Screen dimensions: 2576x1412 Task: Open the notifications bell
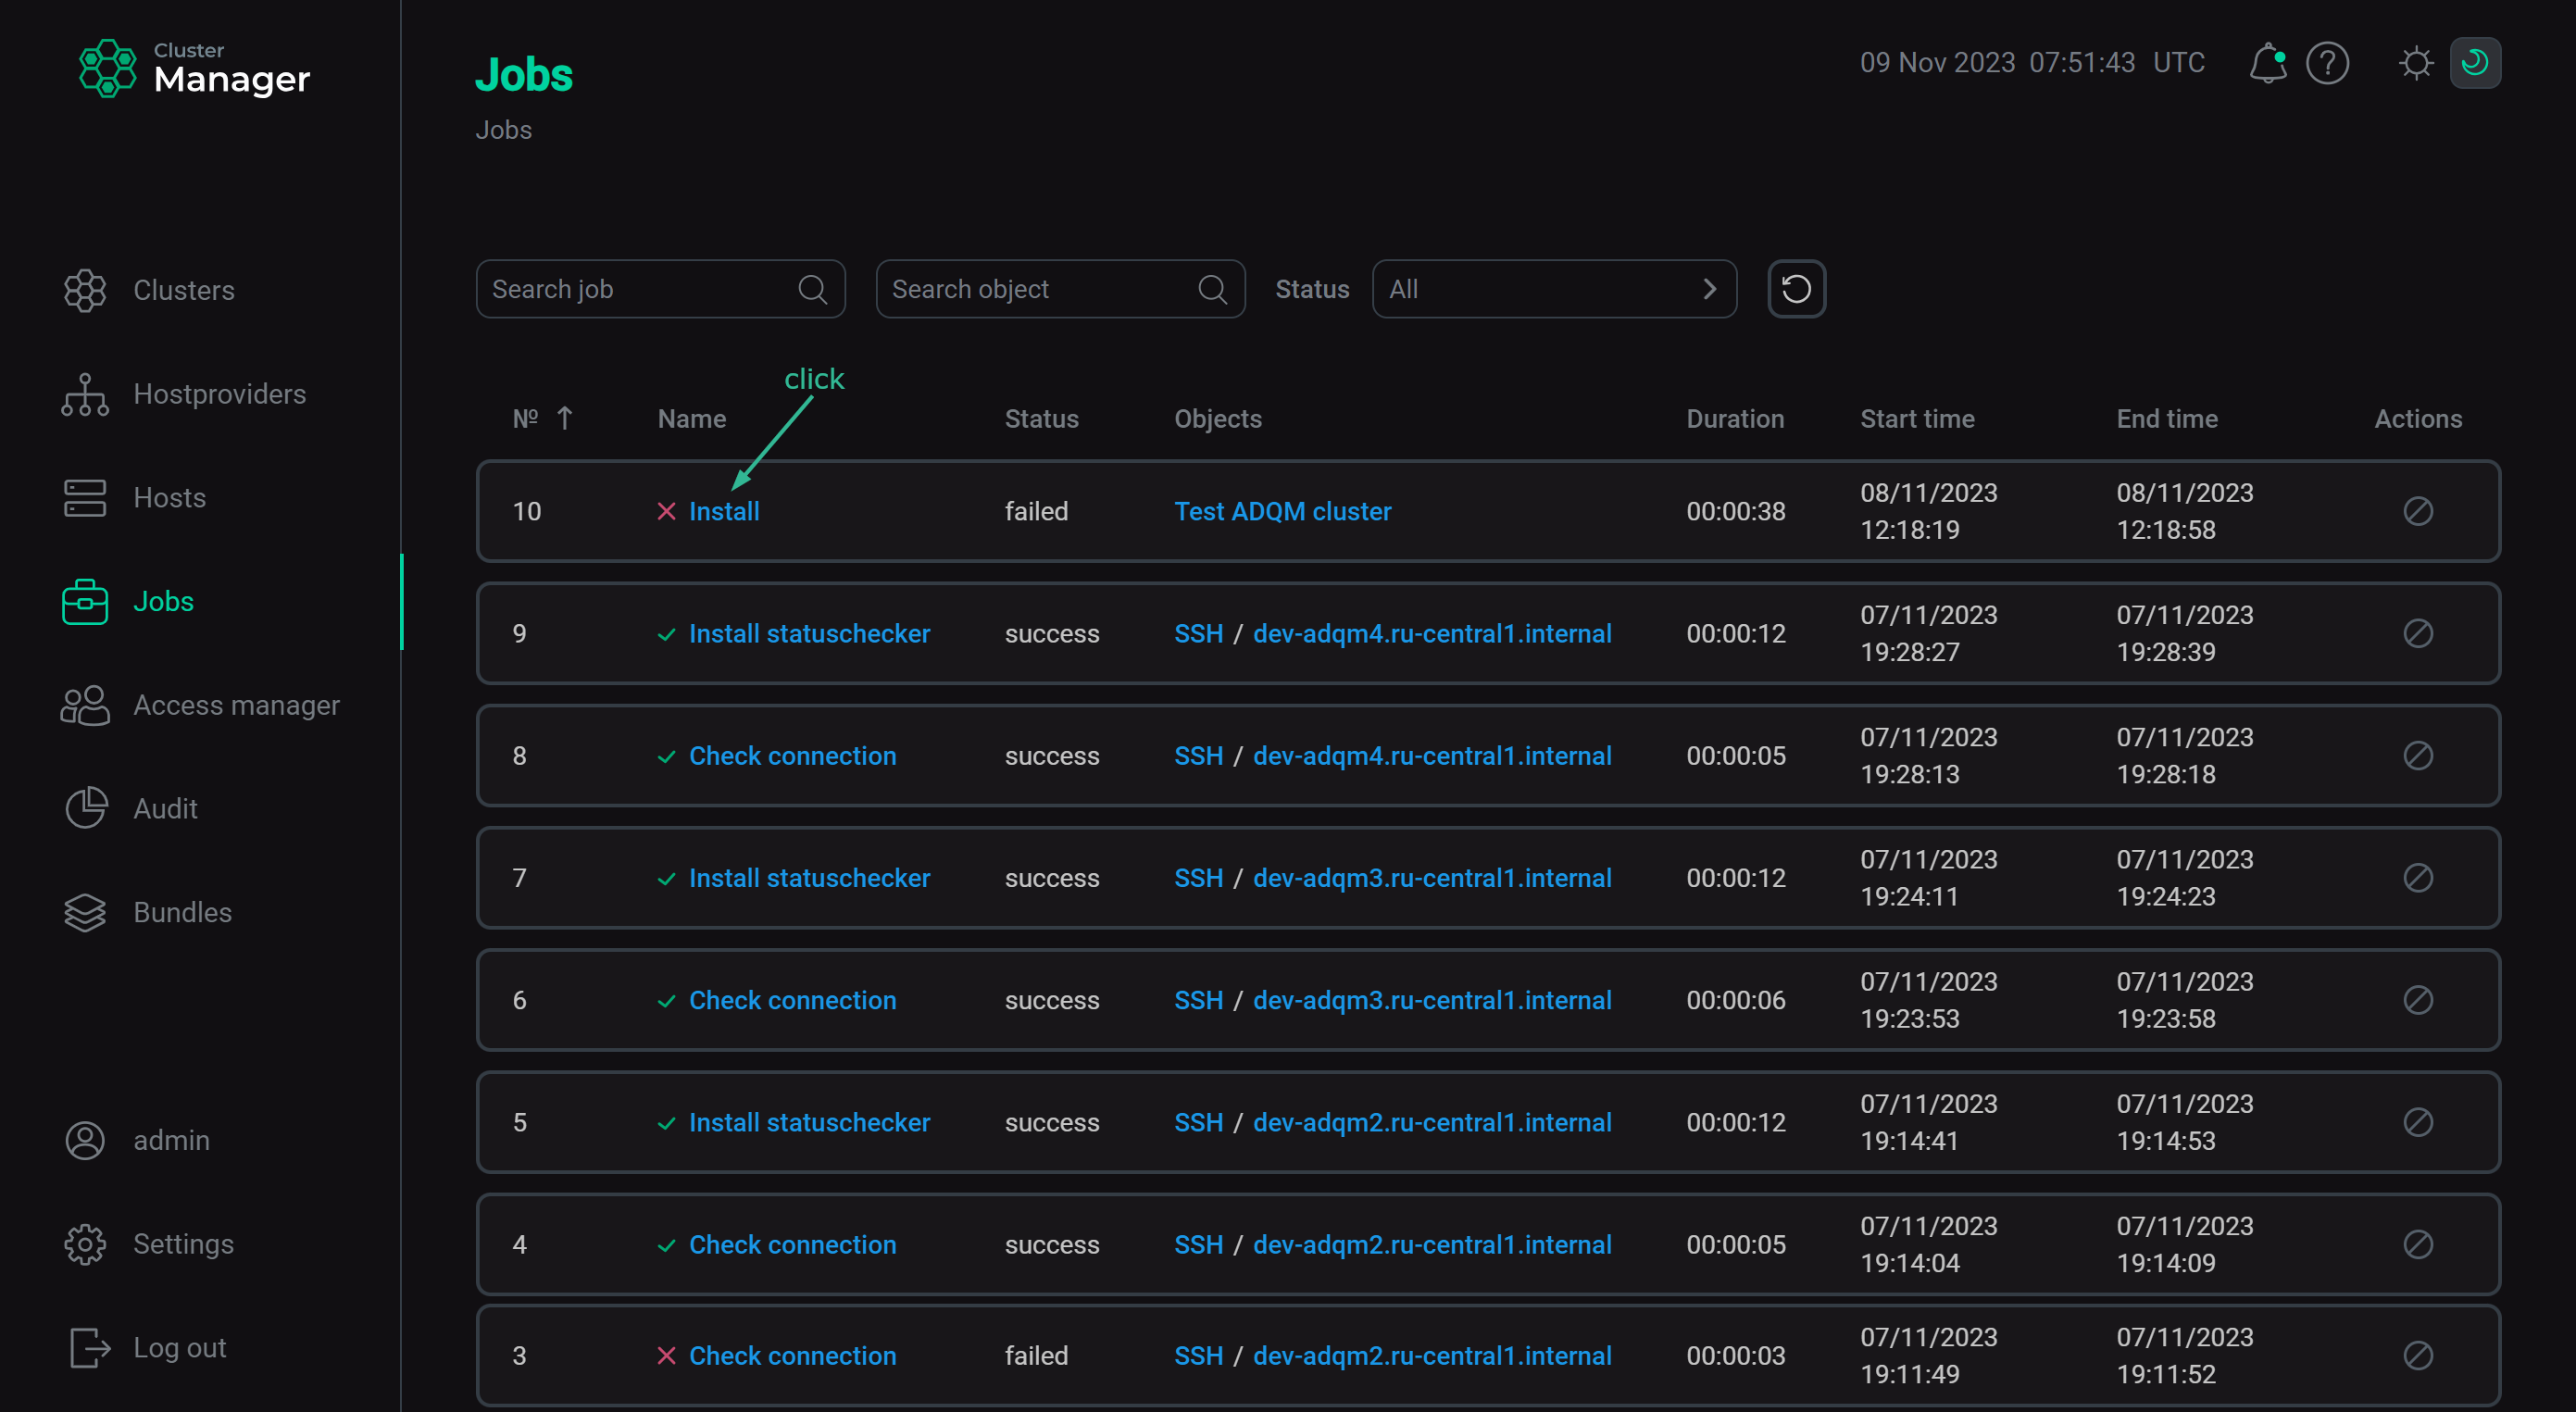point(2268,63)
